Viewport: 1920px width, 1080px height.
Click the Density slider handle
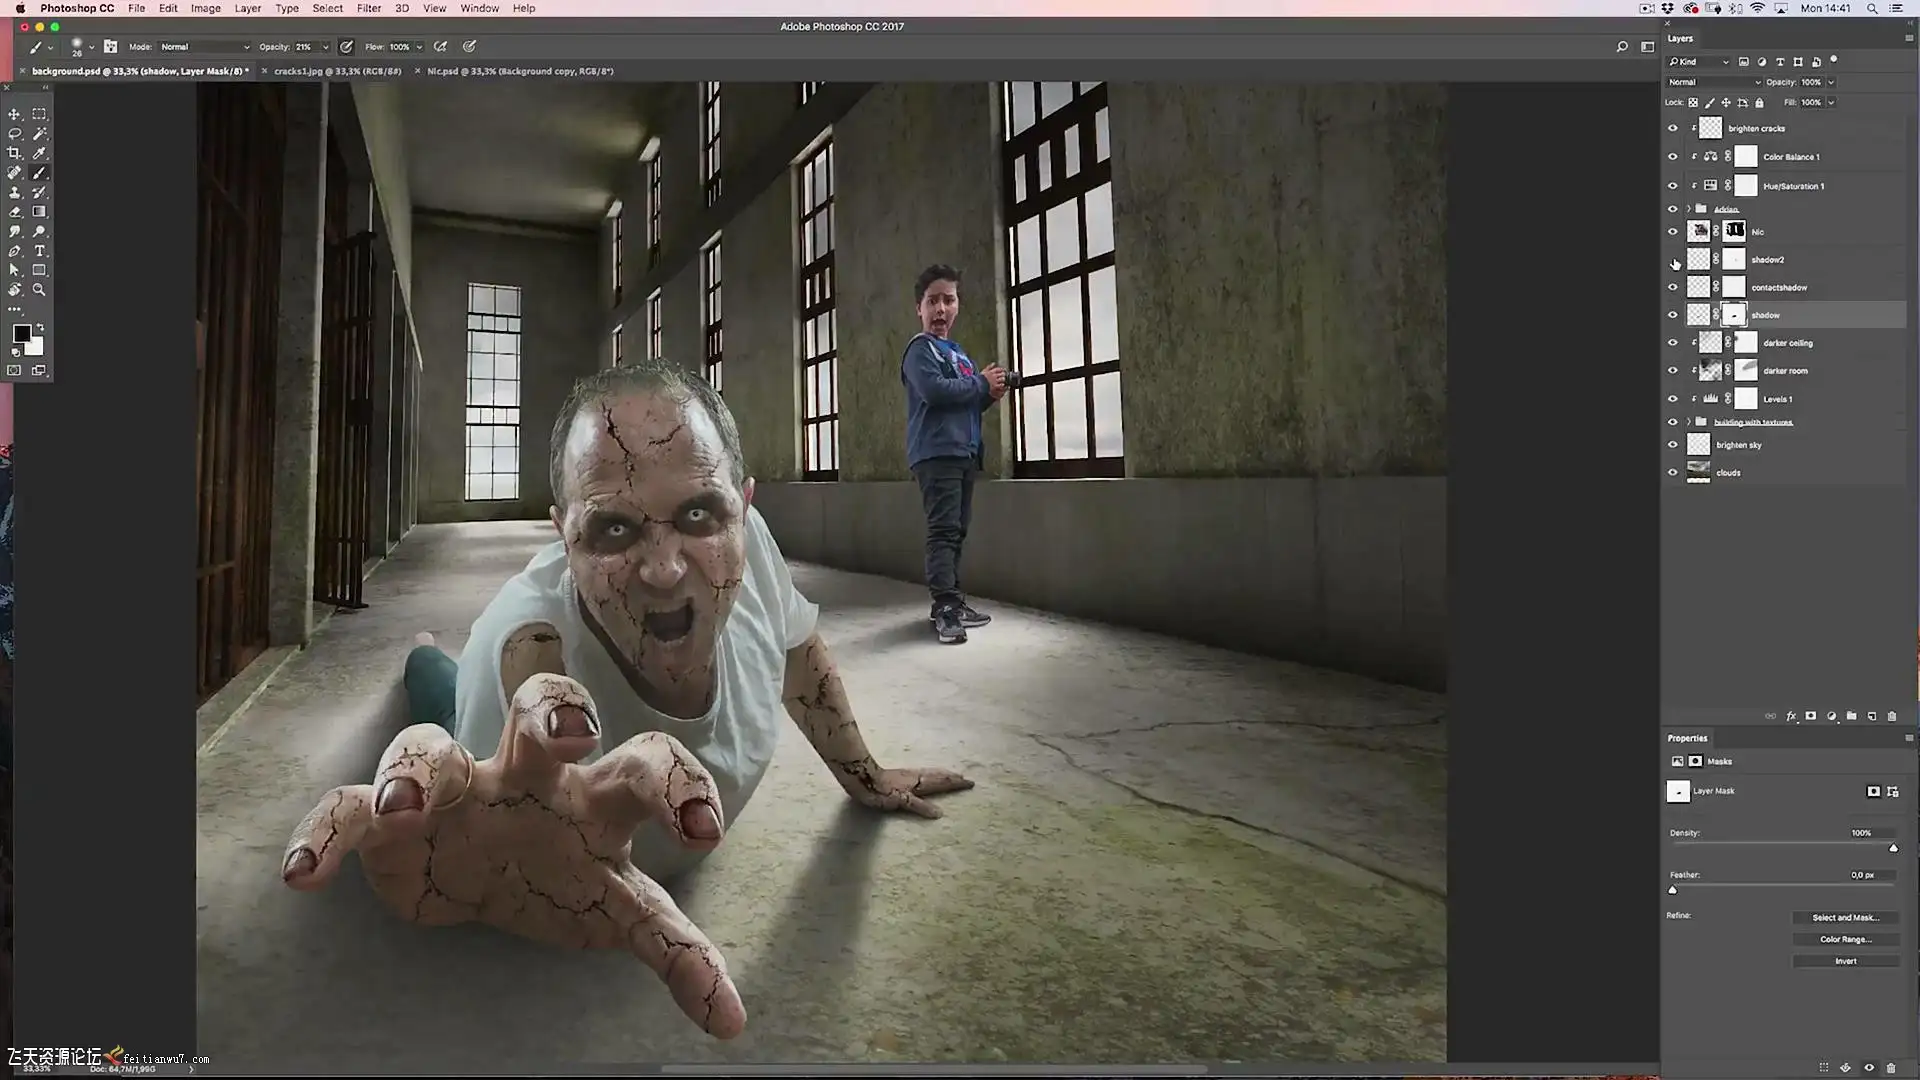[1893, 849]
